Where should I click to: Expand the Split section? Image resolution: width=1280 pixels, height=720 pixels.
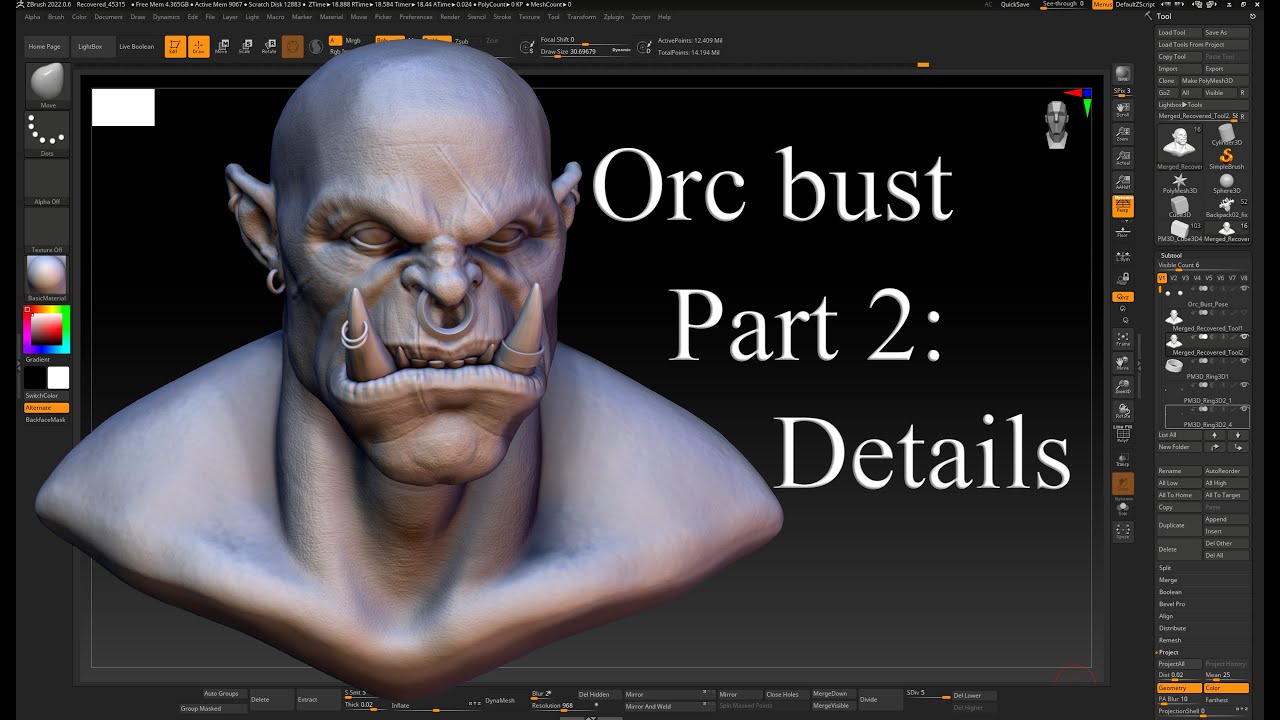[x=1165, y=568]
